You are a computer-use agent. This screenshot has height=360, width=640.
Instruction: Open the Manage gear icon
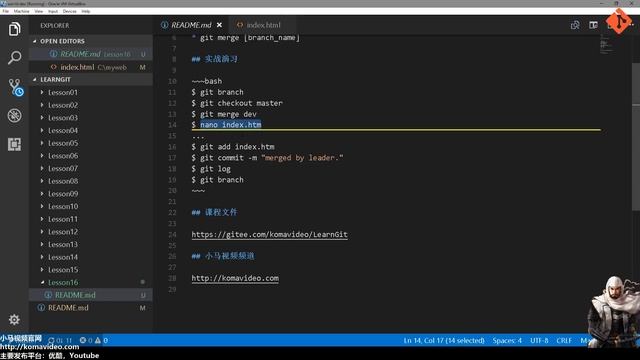coord(14,319)
